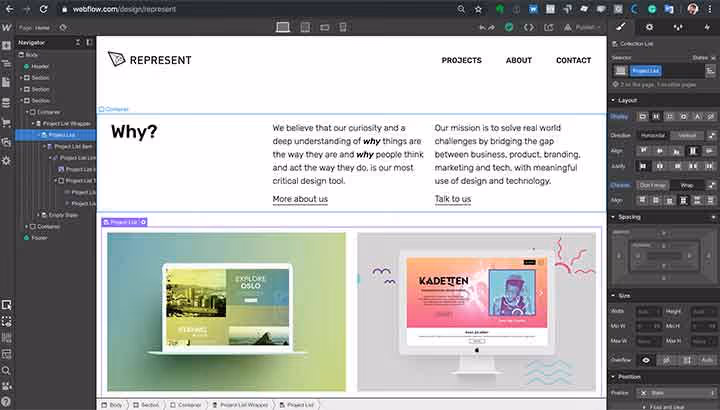
Task: Open the States dropdown in Selector
Action: pyautogui.click(x=704, y=58)
